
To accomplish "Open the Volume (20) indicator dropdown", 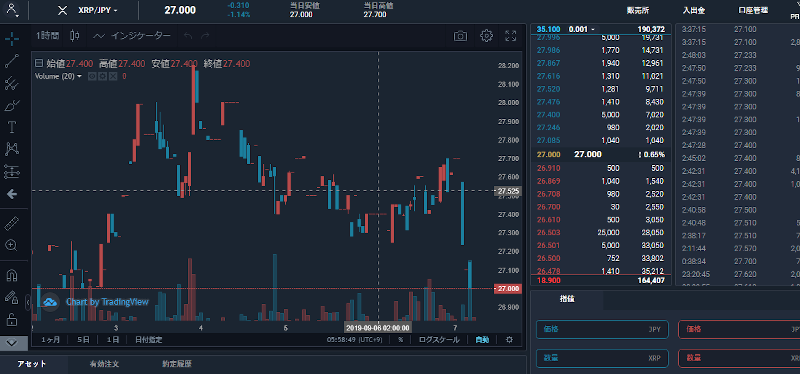I will tap(58, 77).
